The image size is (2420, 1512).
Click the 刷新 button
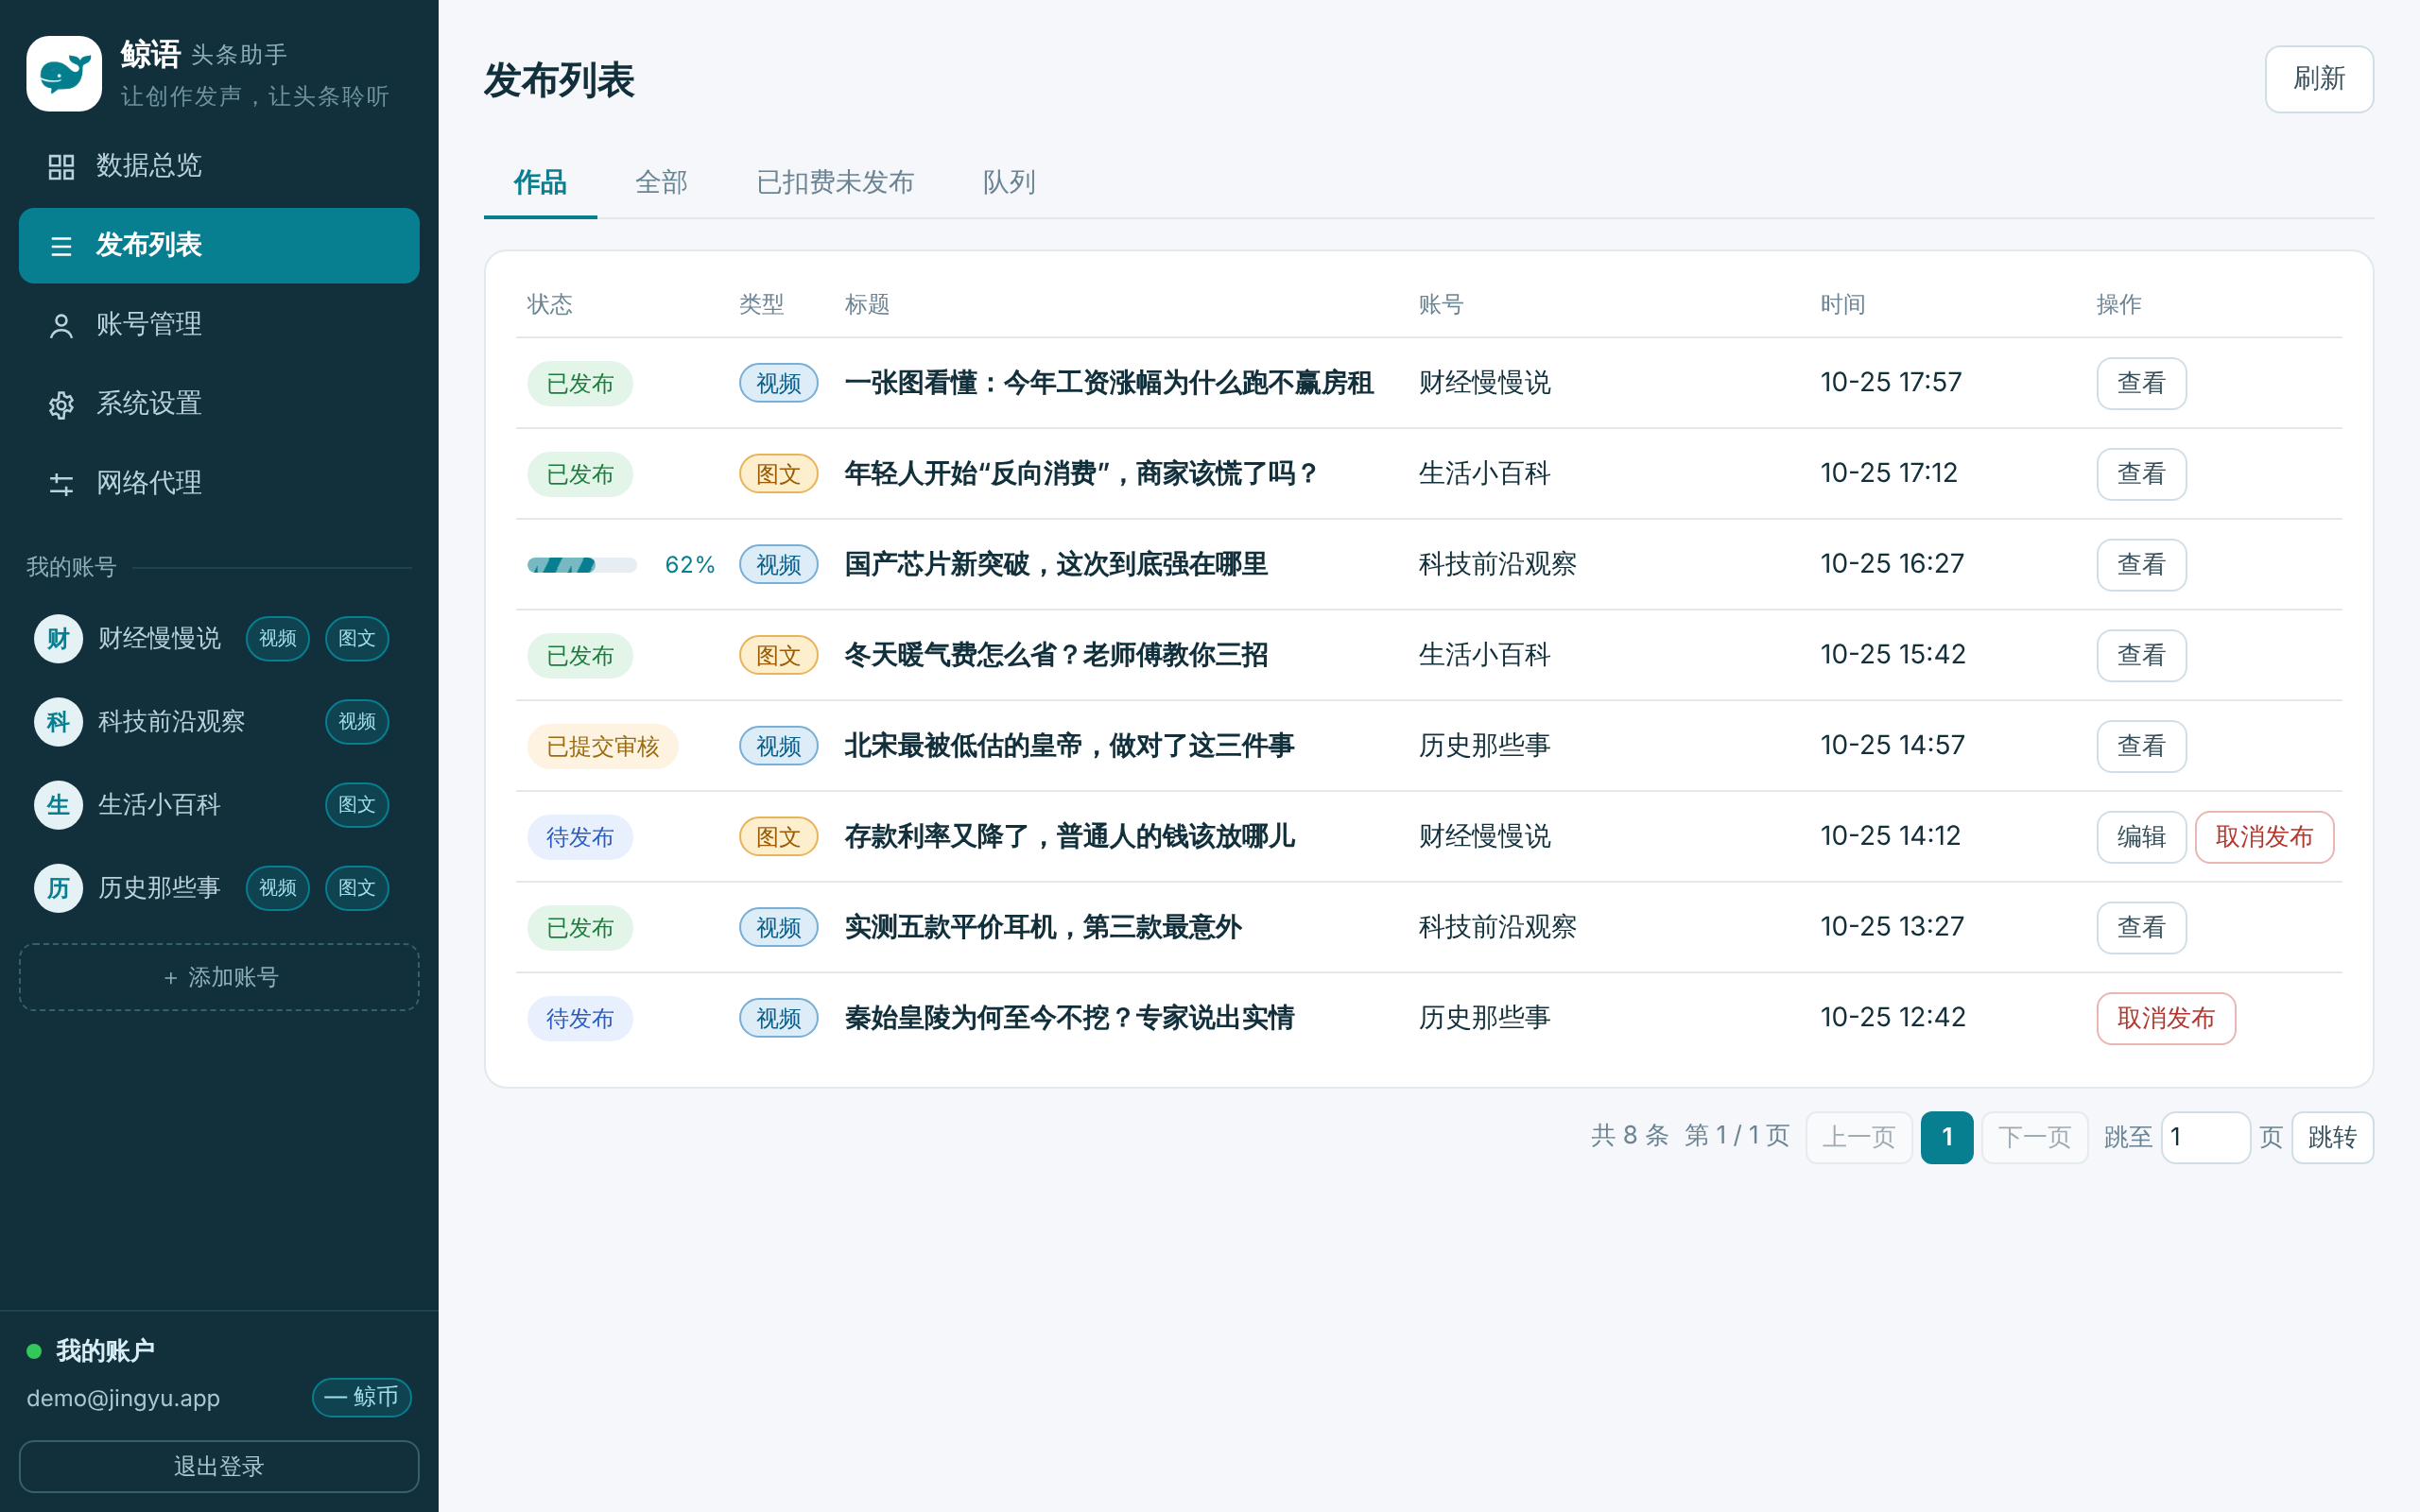[2319, 79]
